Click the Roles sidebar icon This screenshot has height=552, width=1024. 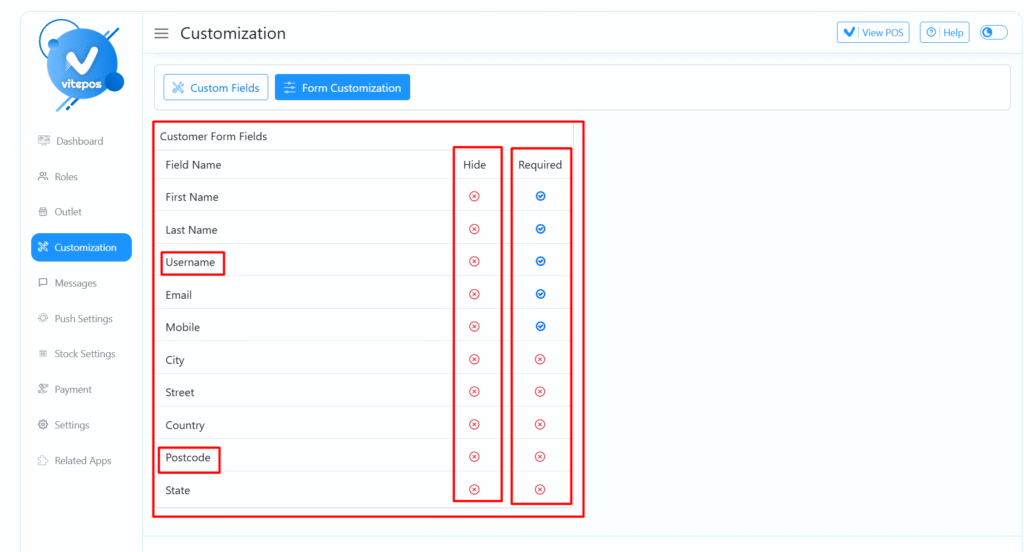(x=43, y=176)
